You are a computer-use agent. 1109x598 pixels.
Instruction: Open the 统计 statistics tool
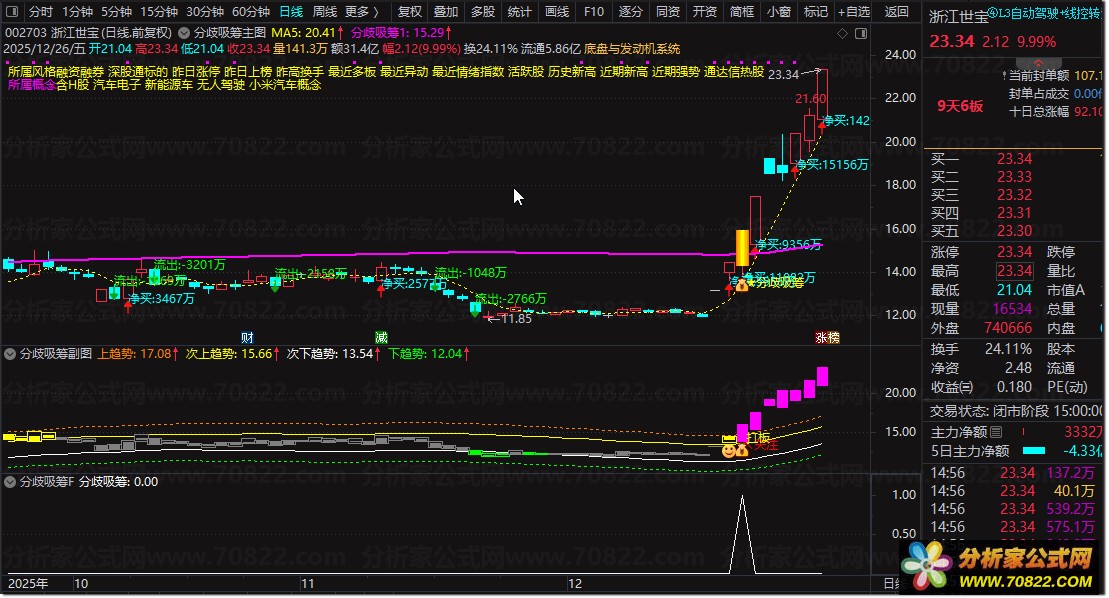click(x=520, y=11)
